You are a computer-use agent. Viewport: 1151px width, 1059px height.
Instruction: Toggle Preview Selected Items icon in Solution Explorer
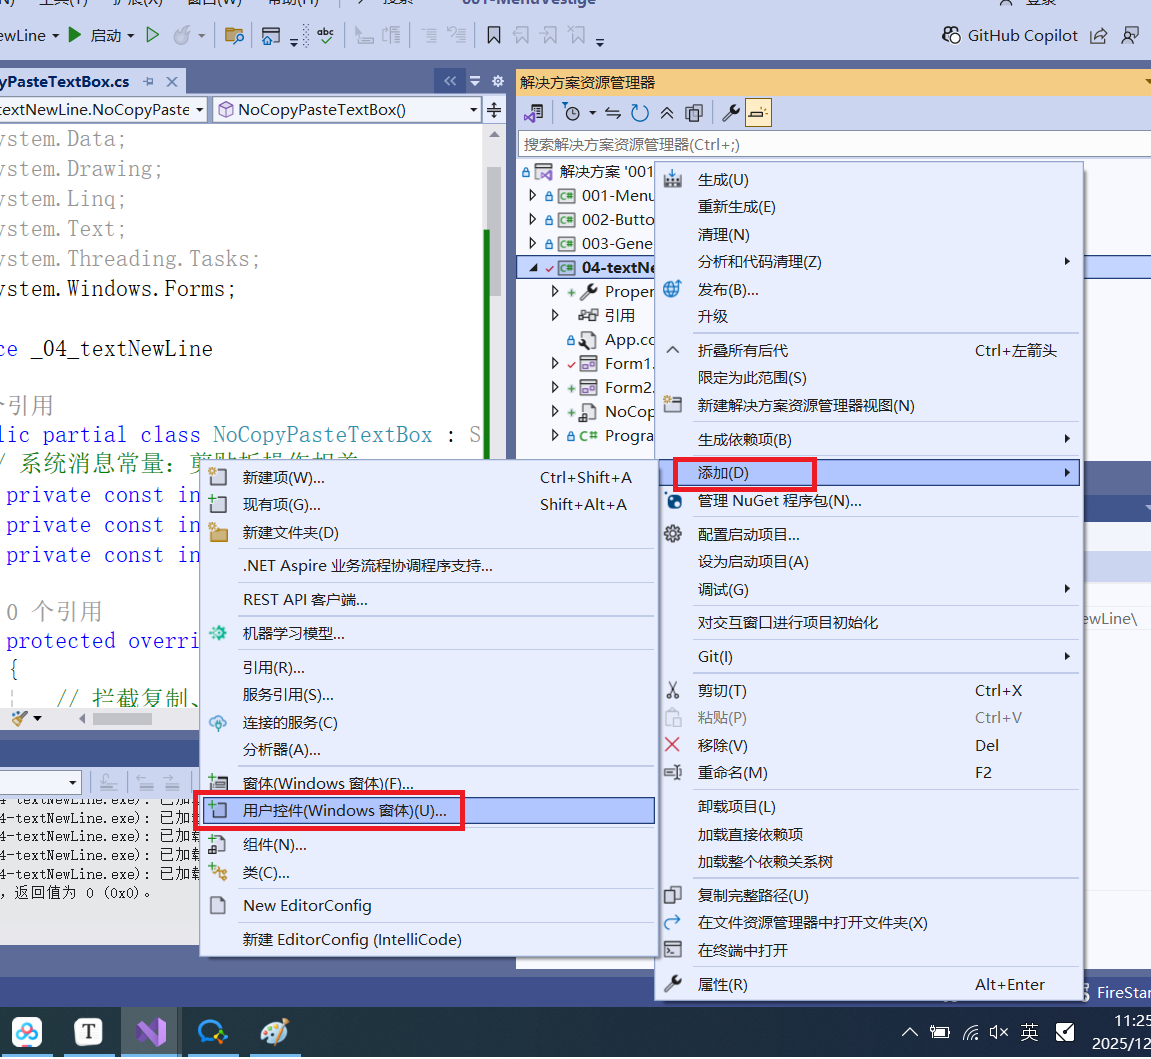pos(758,113)
